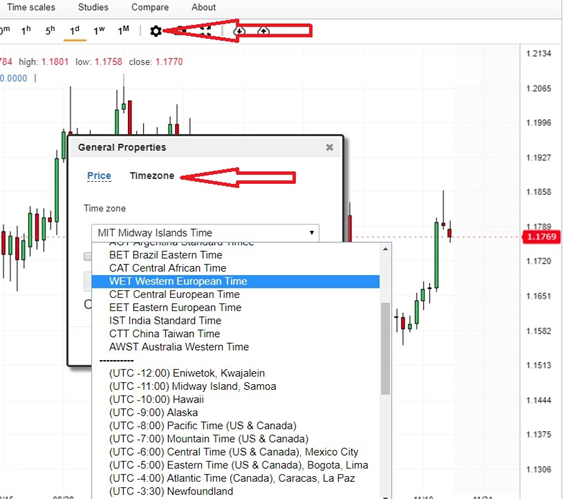Screen dimensions: 576x499
Task: Click the fullscreen expand icon
Action: pyautogui.click(x=205, y=31)
